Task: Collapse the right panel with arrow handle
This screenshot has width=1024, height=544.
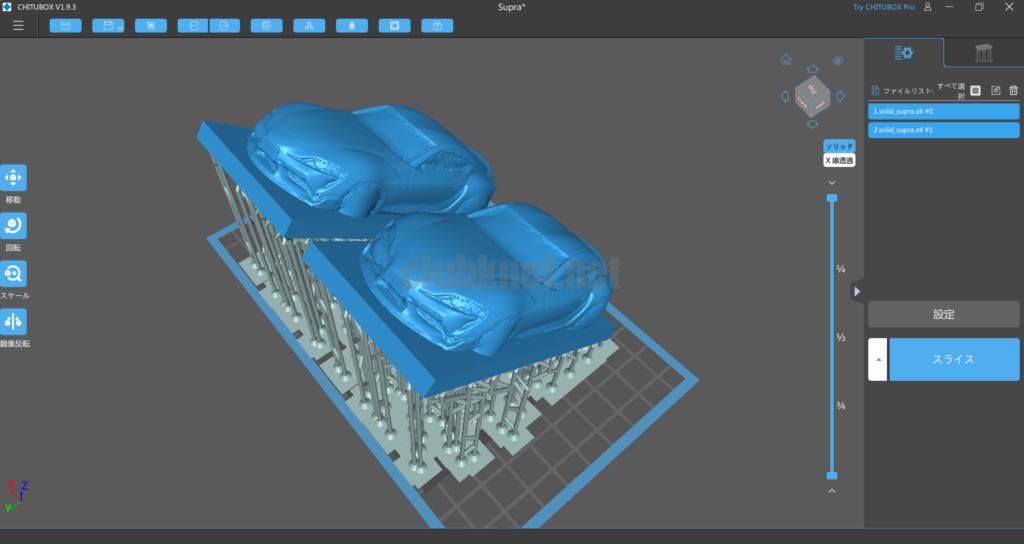Action: (x=857, y=291)
